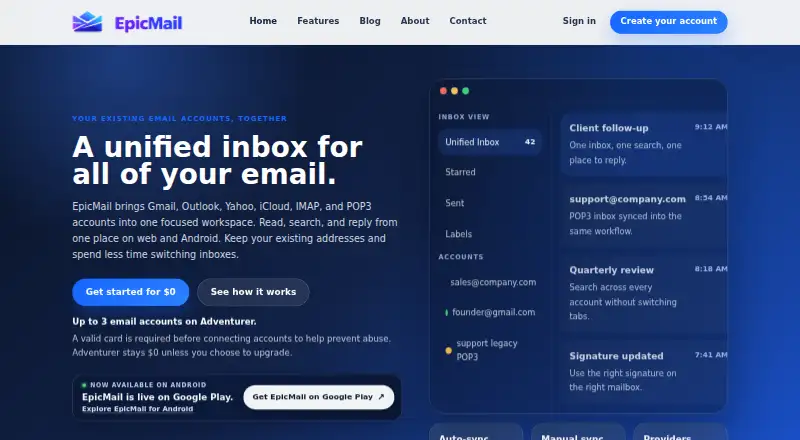
Task: Click See how it works button
Action: pyautogui.click(x=253, y=292)
